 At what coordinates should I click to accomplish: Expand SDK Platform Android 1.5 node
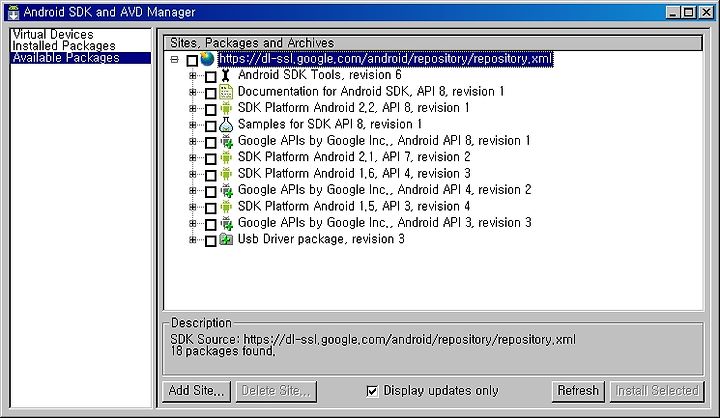(x=193, y=207)
